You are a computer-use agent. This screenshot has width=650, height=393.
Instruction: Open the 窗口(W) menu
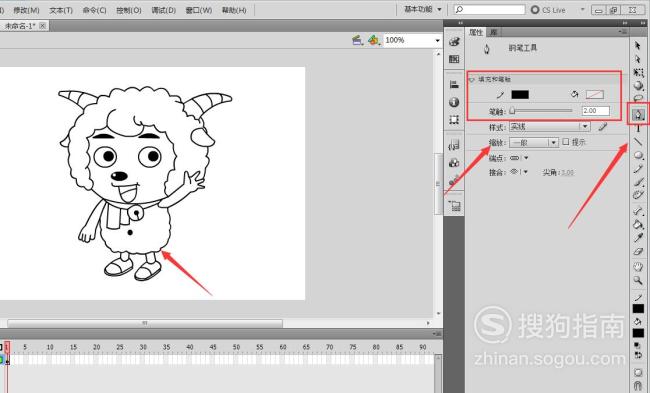(x=199, y=10)
